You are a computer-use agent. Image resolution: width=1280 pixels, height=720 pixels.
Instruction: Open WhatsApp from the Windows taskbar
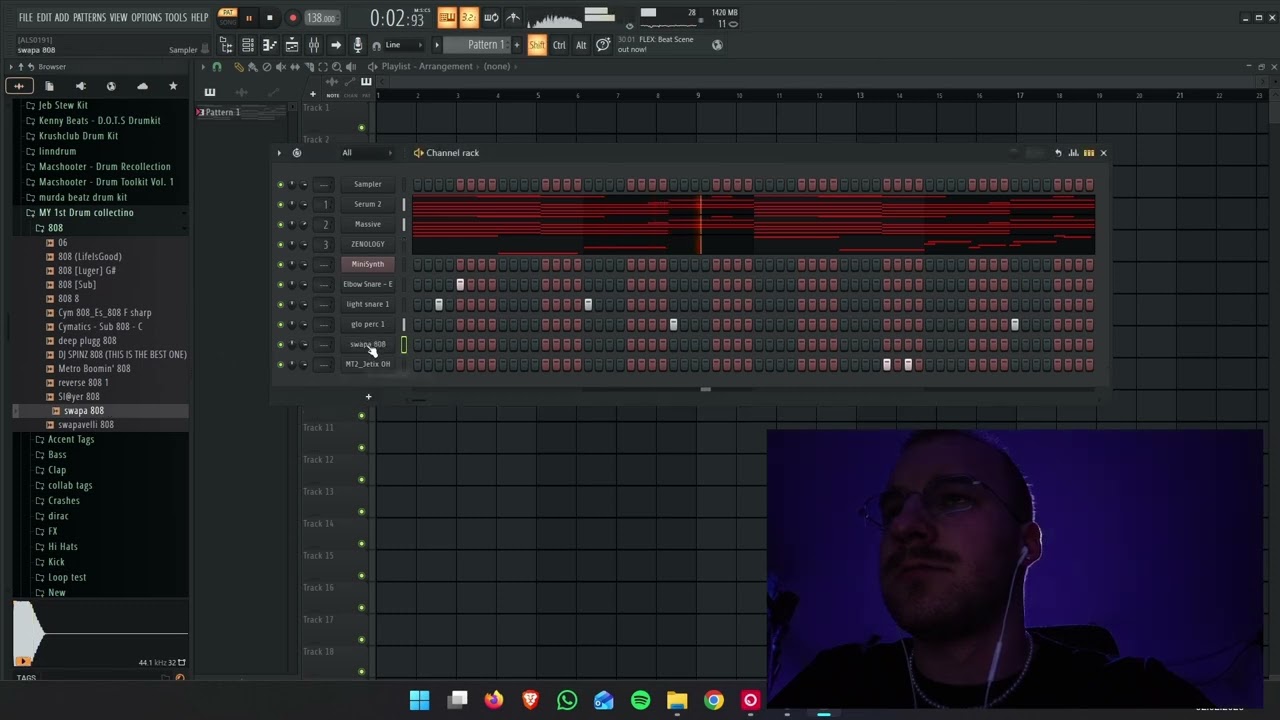567,700
